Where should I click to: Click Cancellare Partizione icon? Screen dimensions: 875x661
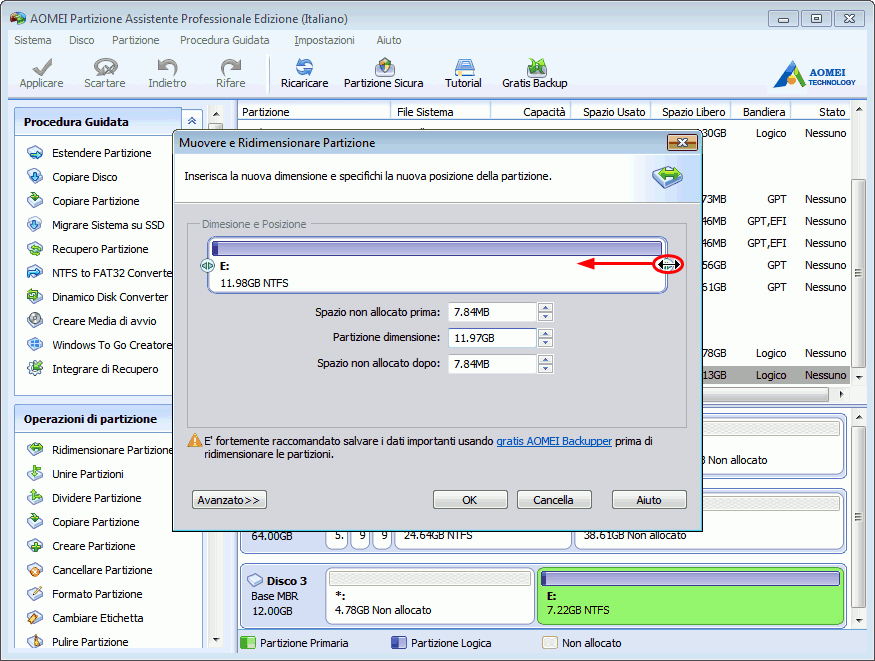pyautogui.click(x=35, y=569)
